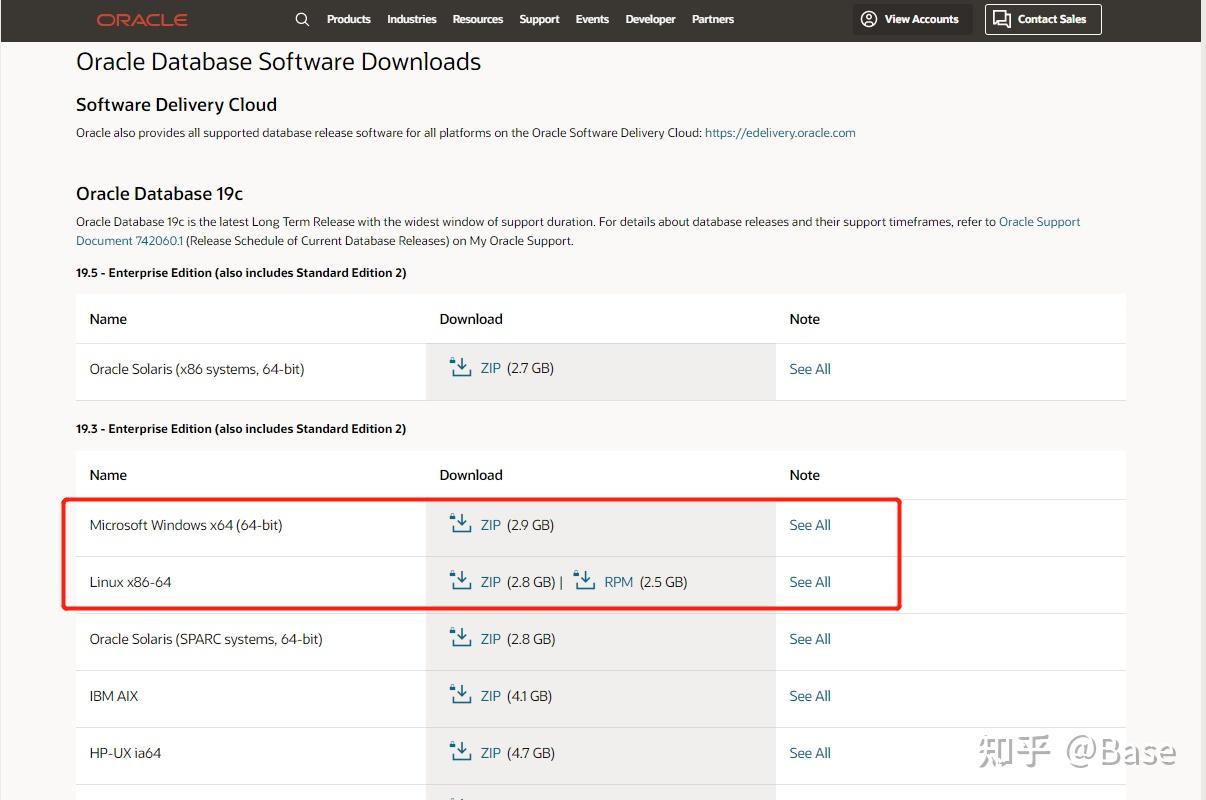Click the search magnifier icon in header
The image size is (1206, 800).
[302, 19]
